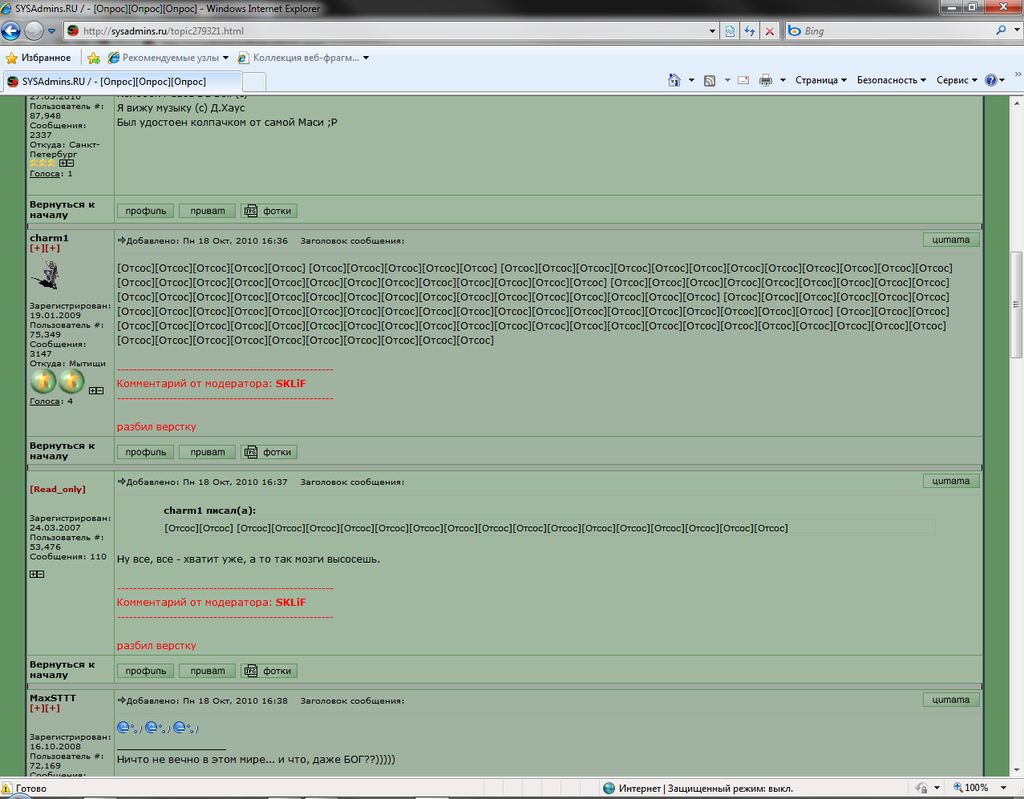1024x799 pixels.
Task: Click приват button under first post
Action: tap(208, 211)
